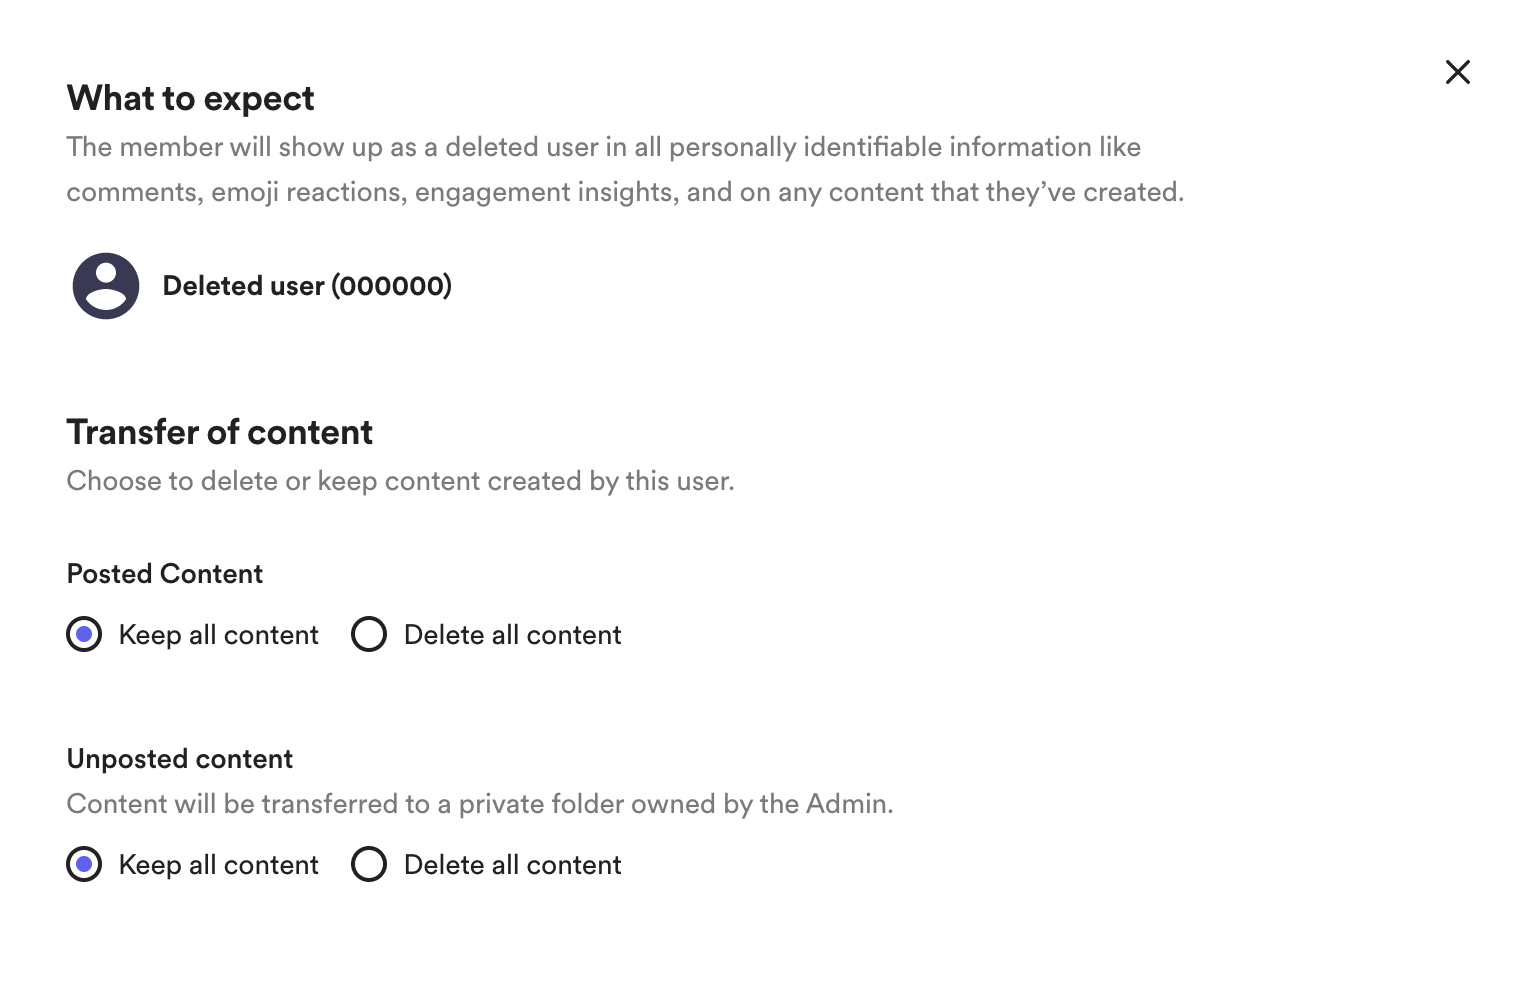Click the 'Deleted user (000000)' name text

tap(307, 286)
